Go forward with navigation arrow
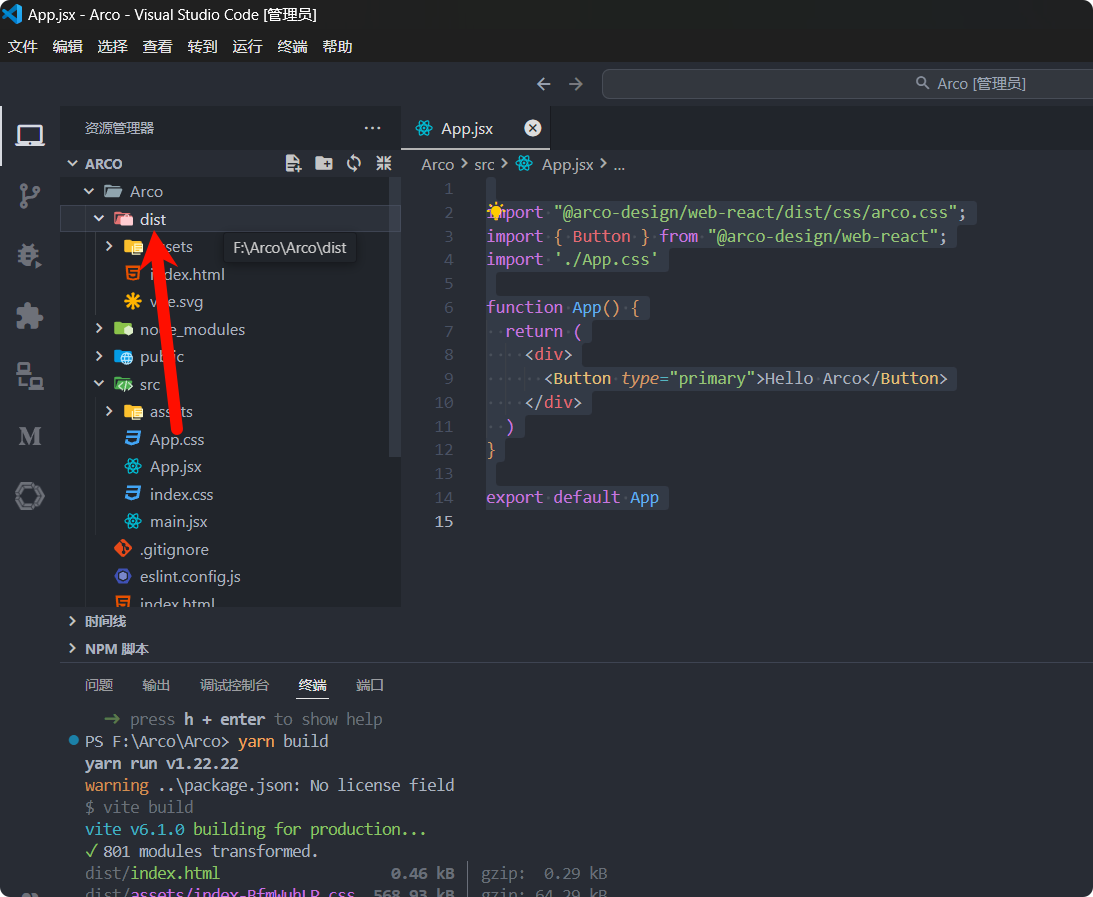Image resolution: width=1093 pixels, height=897 pixels. click(x=576, y=84)
